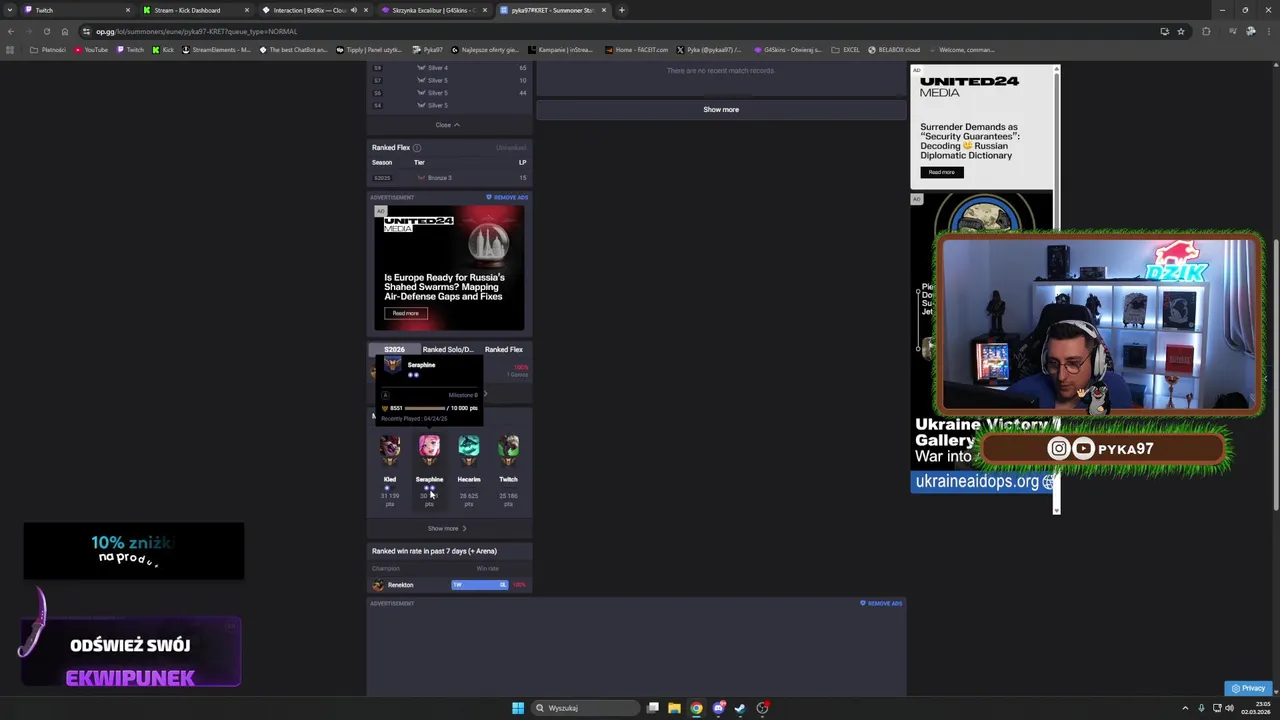Open the YouTube bookmark

point(91,50)
